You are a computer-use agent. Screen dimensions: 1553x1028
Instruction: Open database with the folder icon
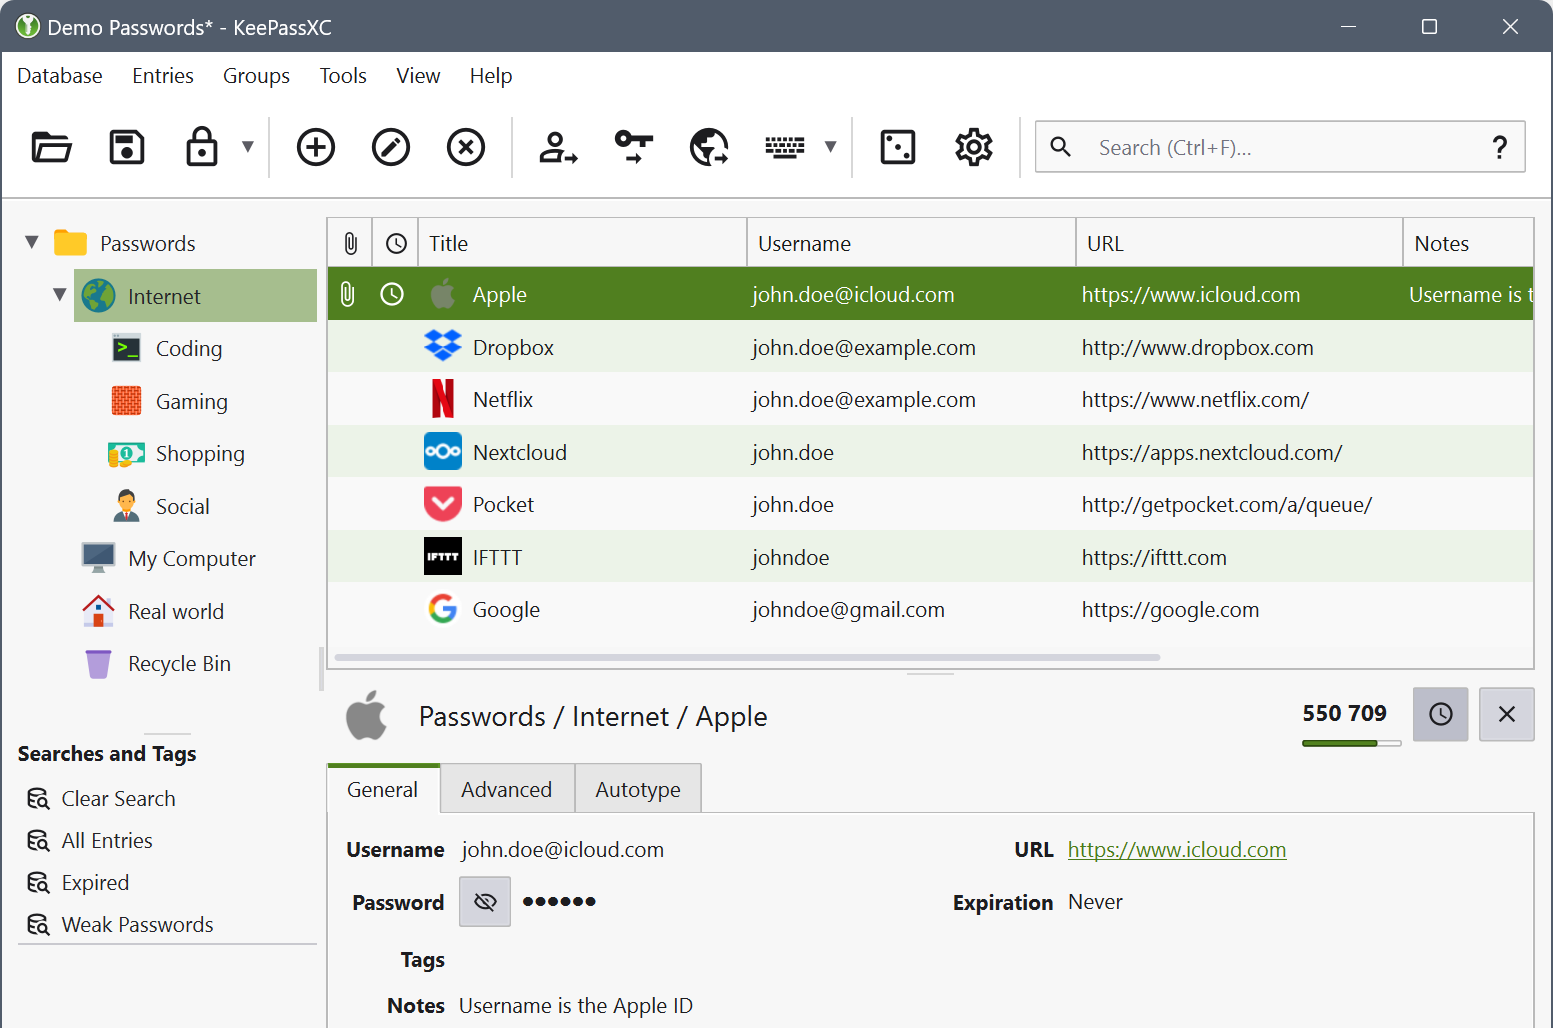click(x=51, y=147)
